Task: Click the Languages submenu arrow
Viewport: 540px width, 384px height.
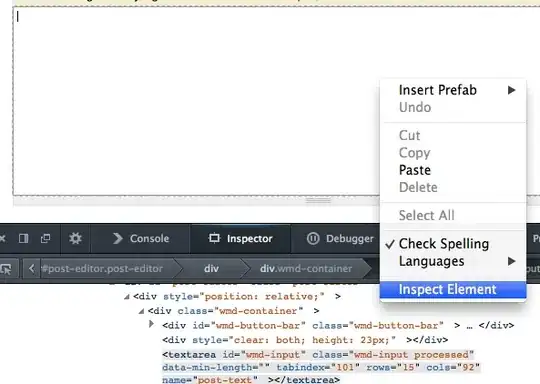Action: (x=512, y=261)
